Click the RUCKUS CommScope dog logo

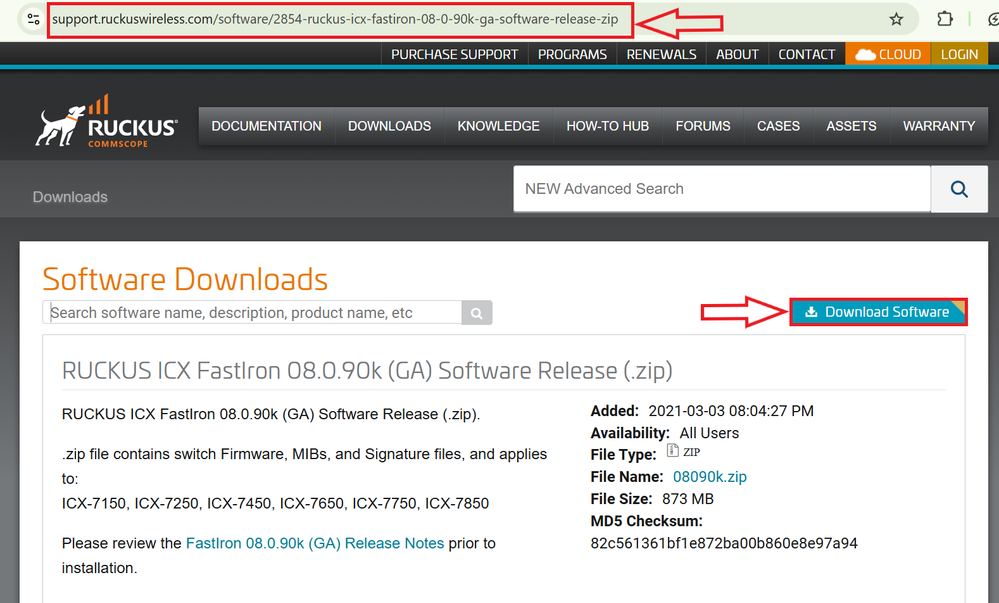coord(107,124)
